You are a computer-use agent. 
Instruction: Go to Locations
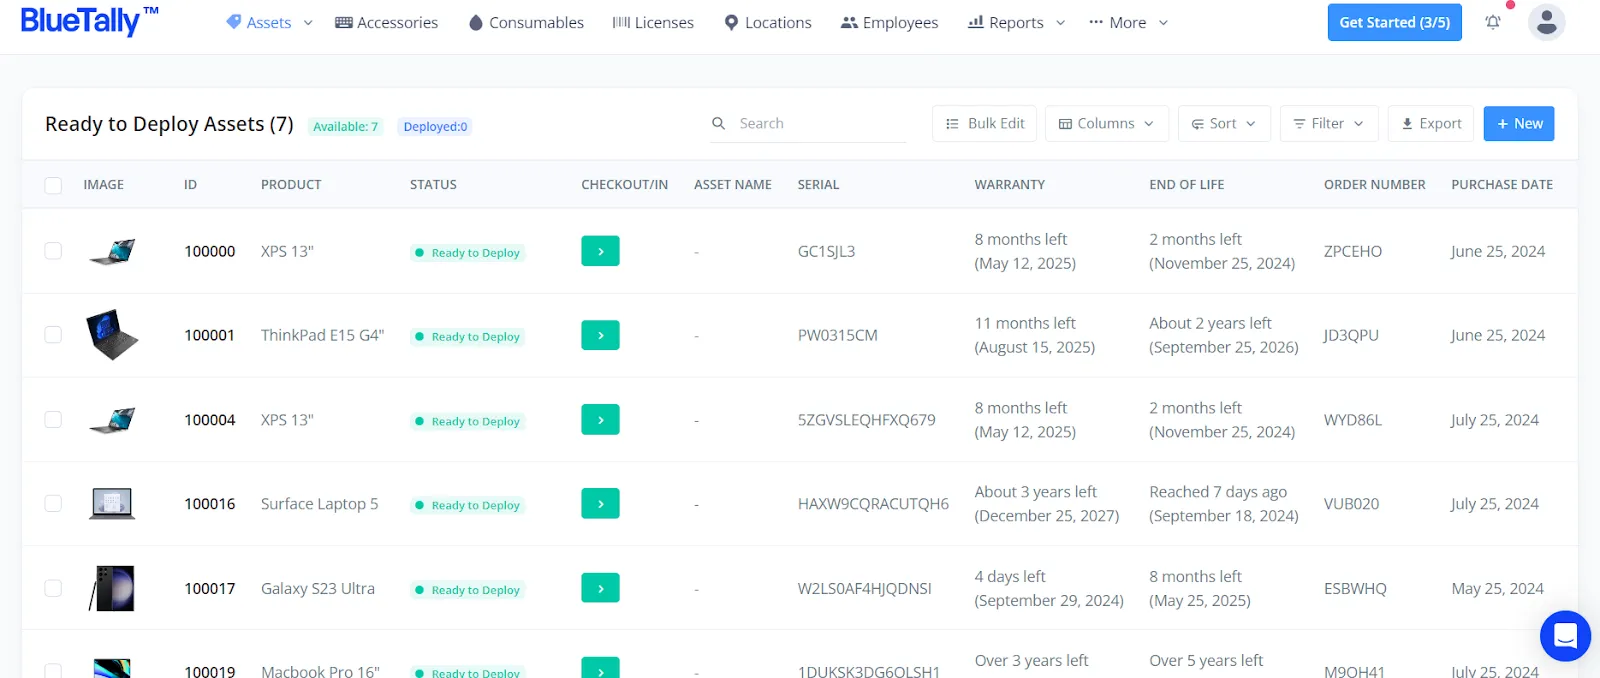pos(768,22)
